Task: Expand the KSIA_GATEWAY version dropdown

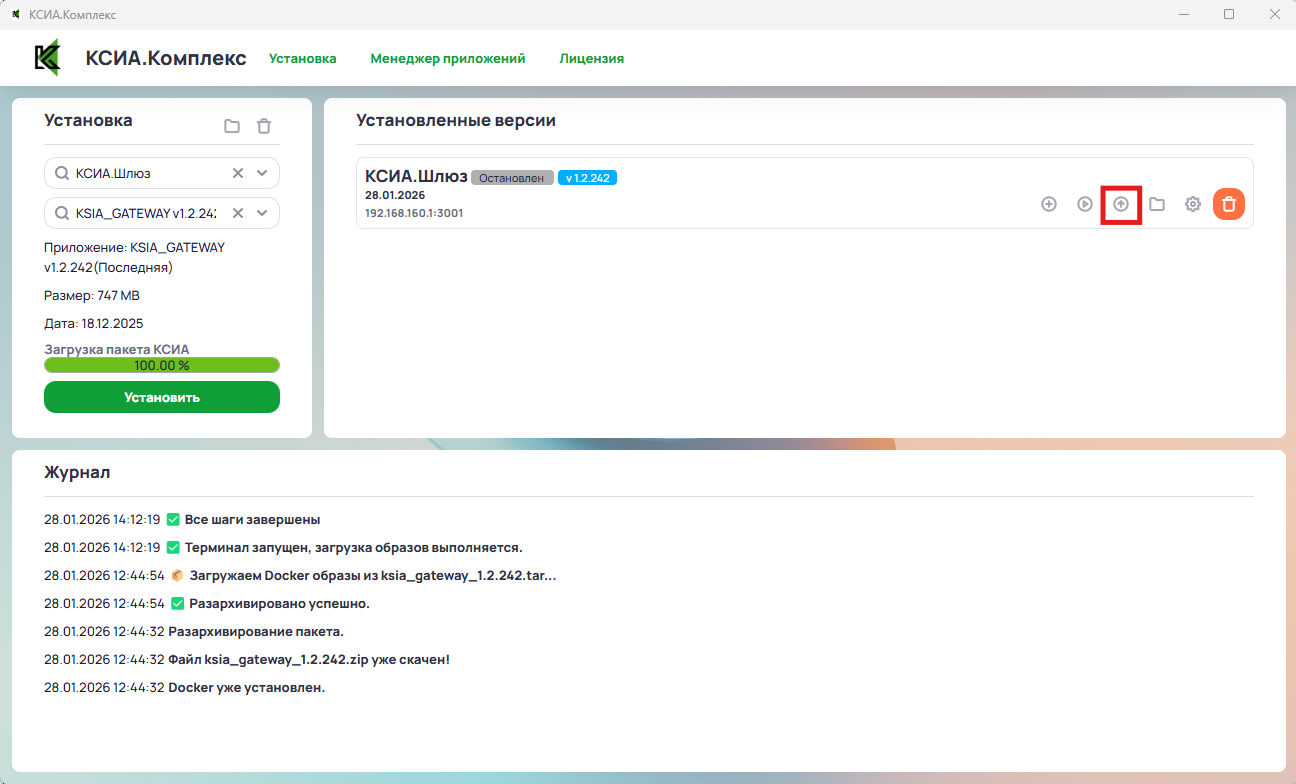Action: pyautogui.click(x=262, y=213)
